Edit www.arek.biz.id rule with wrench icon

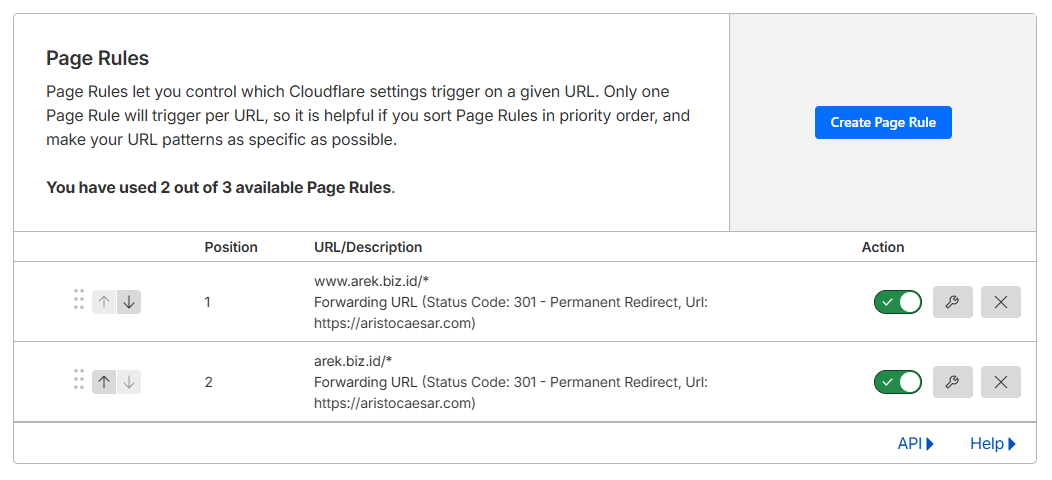pyautogui.click(x=952, y=302)
